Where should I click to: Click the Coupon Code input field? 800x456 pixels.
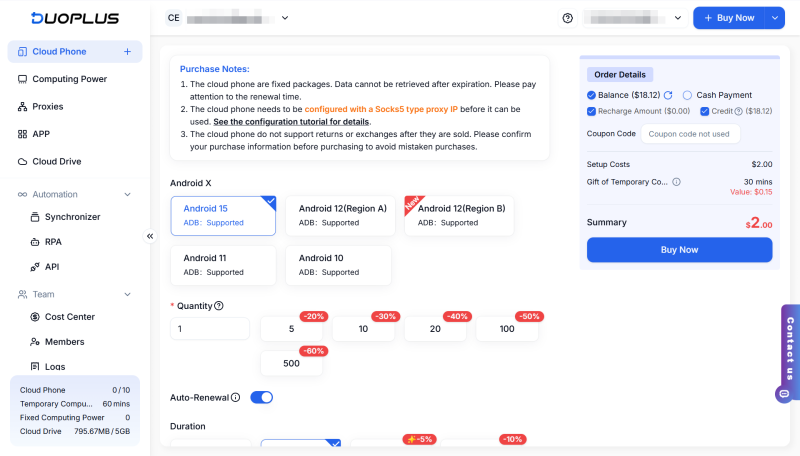(690, 133)
